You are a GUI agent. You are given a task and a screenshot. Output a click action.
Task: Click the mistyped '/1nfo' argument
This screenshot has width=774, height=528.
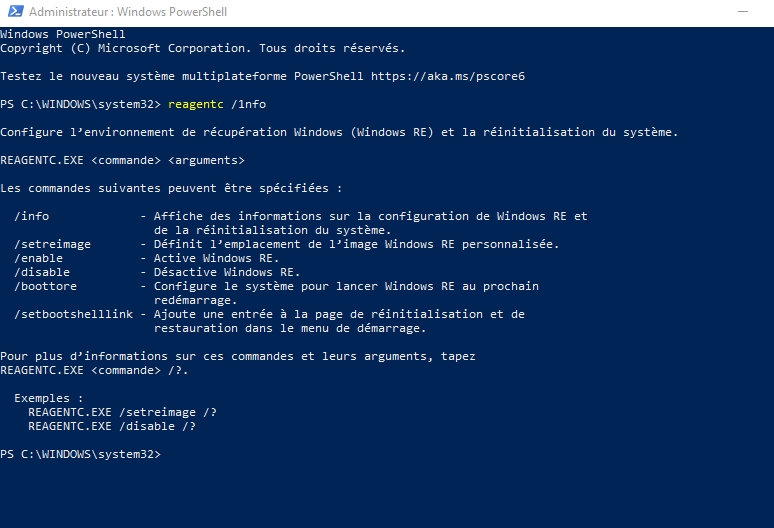pyautogui.click(x=248, y=104)
